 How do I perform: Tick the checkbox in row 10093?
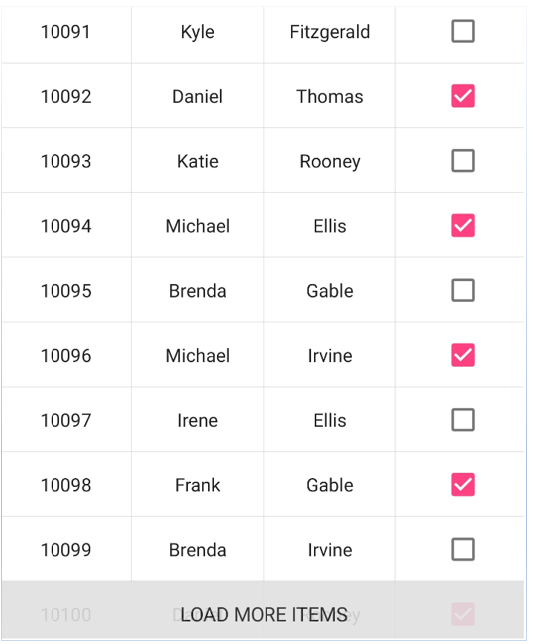(x=463, y=161)
